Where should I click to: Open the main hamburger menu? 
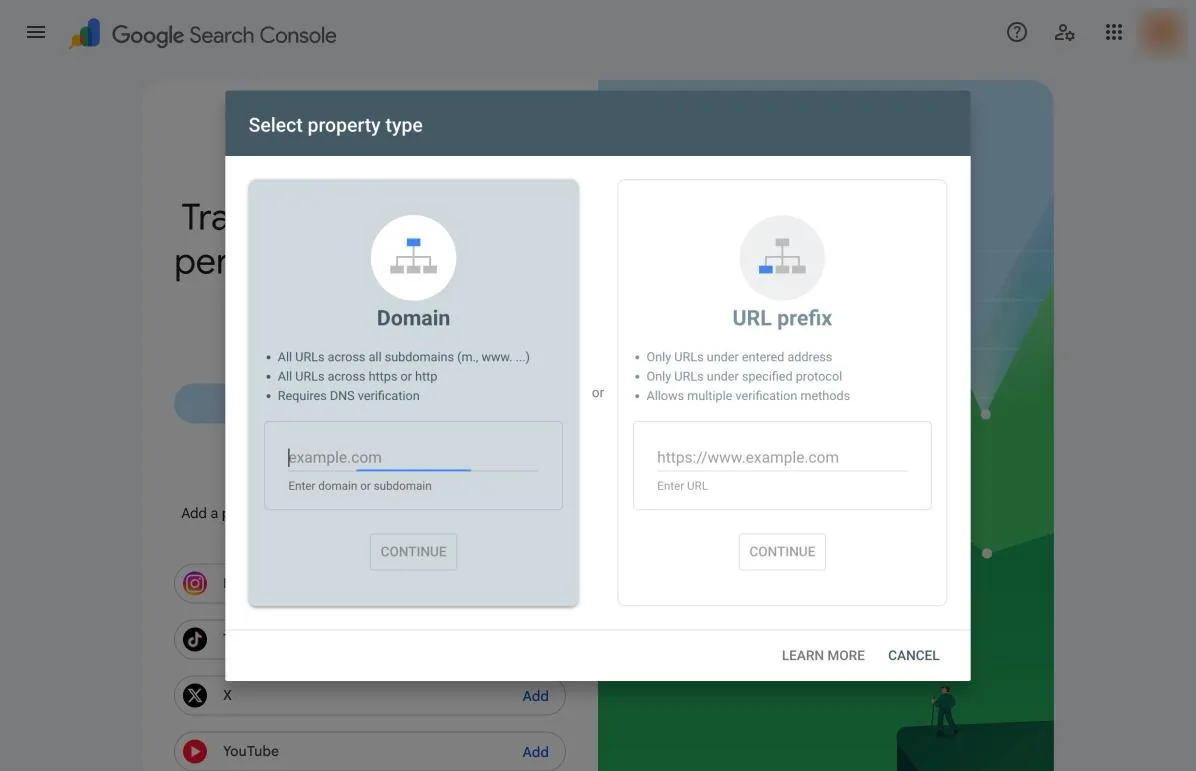click(x=36, y=32)
